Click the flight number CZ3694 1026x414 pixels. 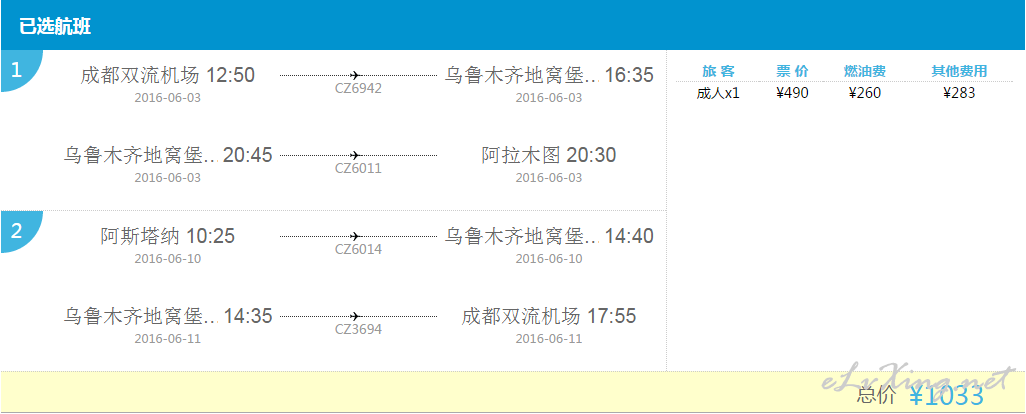pyautogui.click(x=358, y=330)
